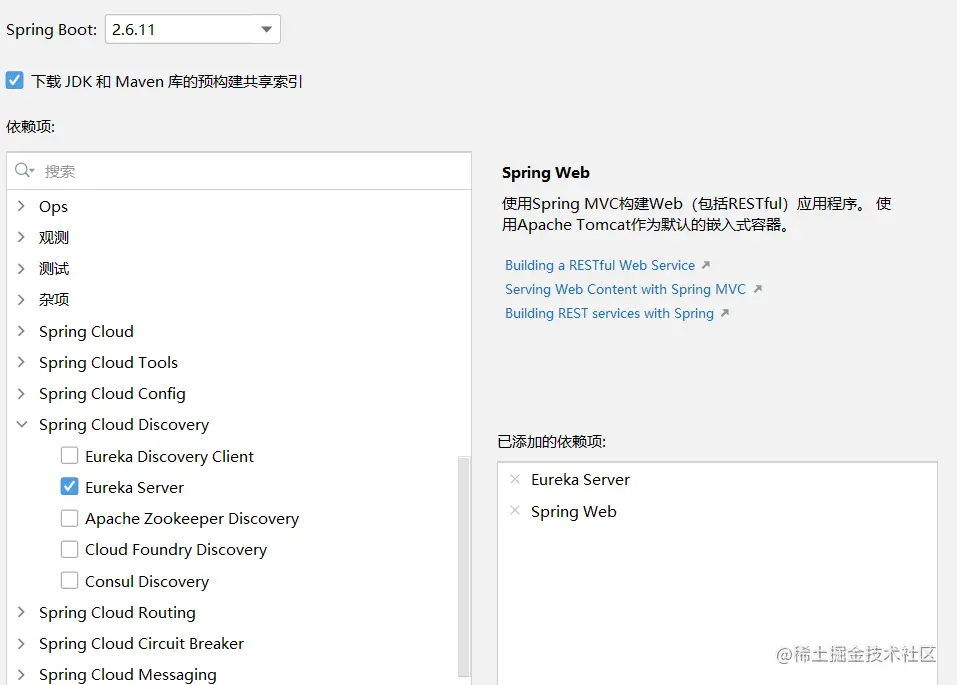The height and width of the screenshot is (685, 957).
Task: Select the Apache Zookeeper Discovery label
Action: (x=192, y=518)
